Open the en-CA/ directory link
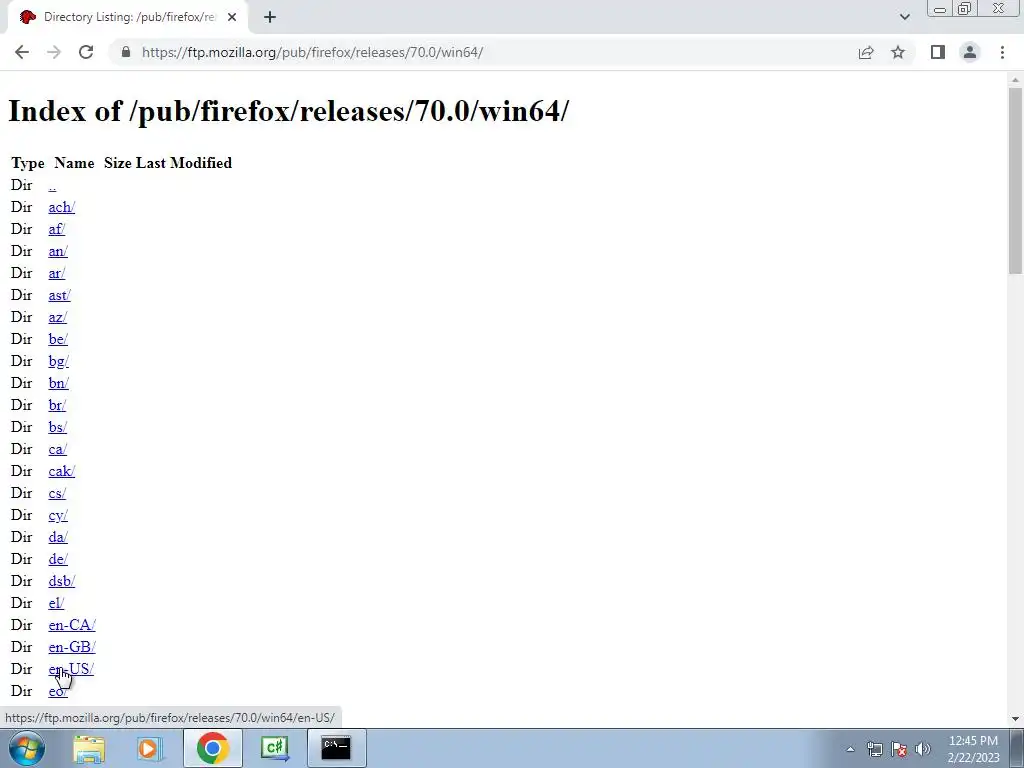 point(72,625)
